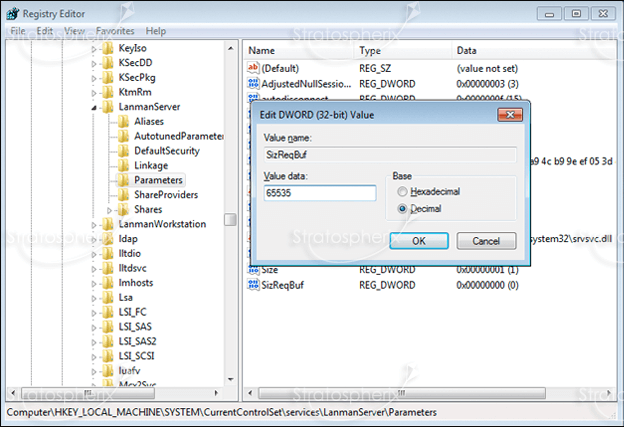Select the Decimal base option

click(402, 209)
